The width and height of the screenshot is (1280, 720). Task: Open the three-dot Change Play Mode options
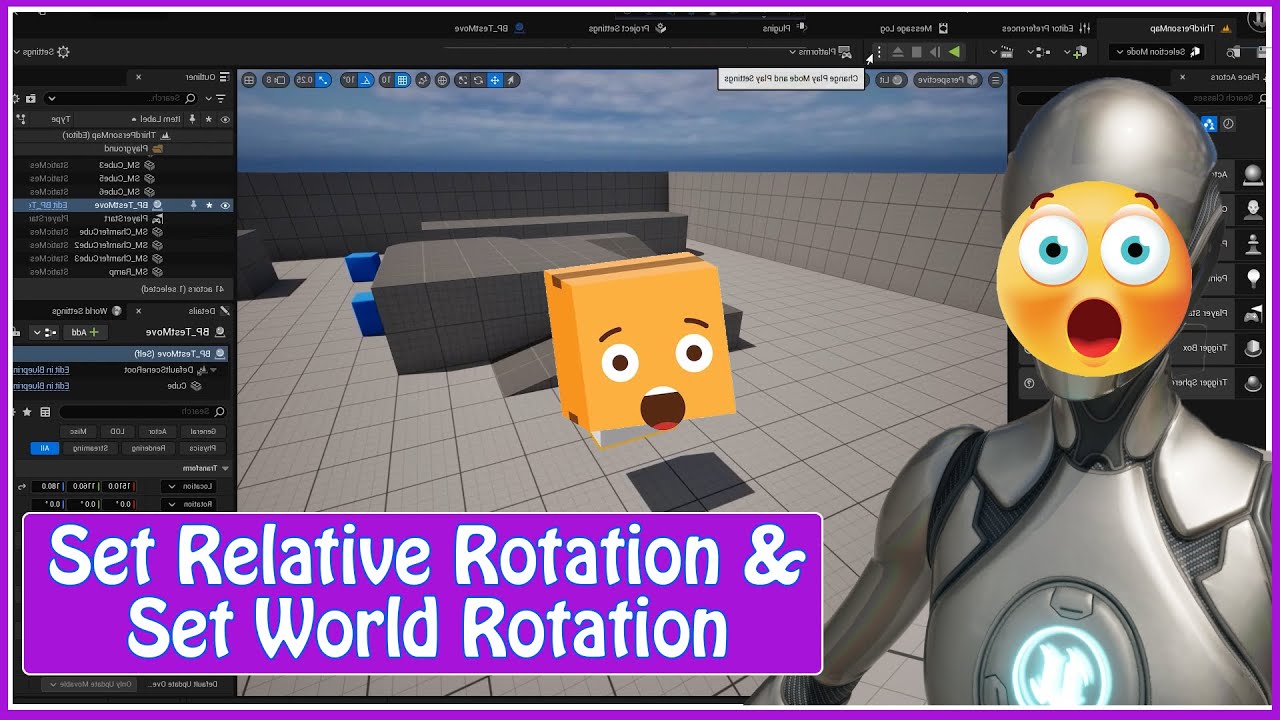pos(879,51)
